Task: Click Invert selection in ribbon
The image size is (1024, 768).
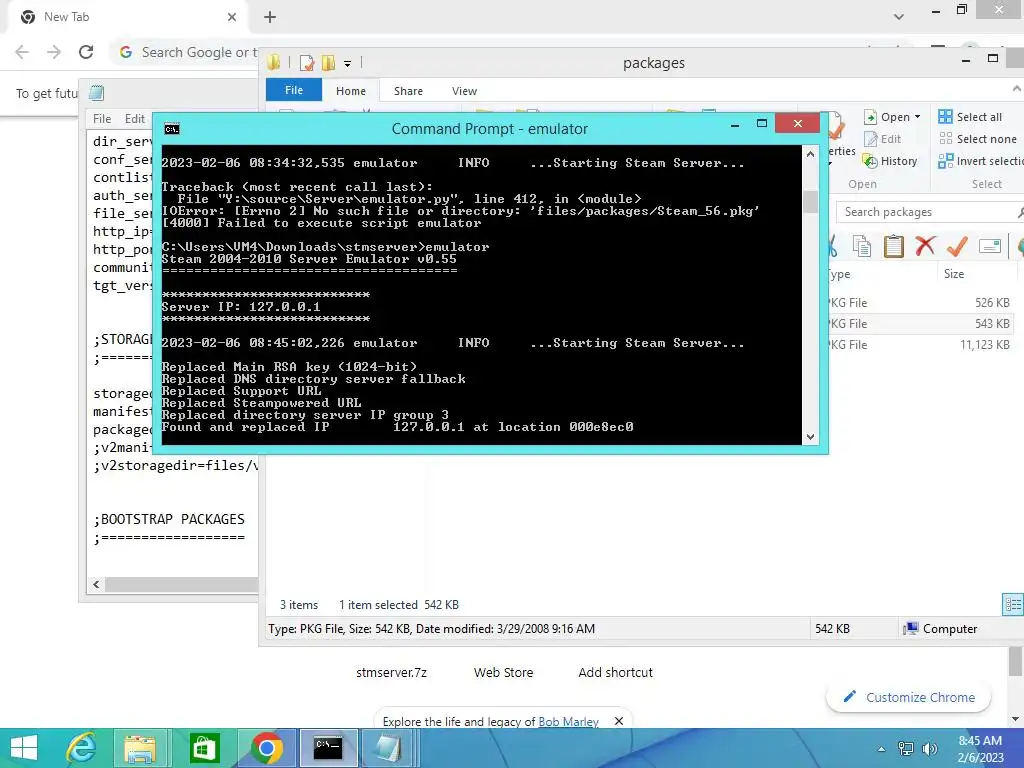Action: pos(980,161)
